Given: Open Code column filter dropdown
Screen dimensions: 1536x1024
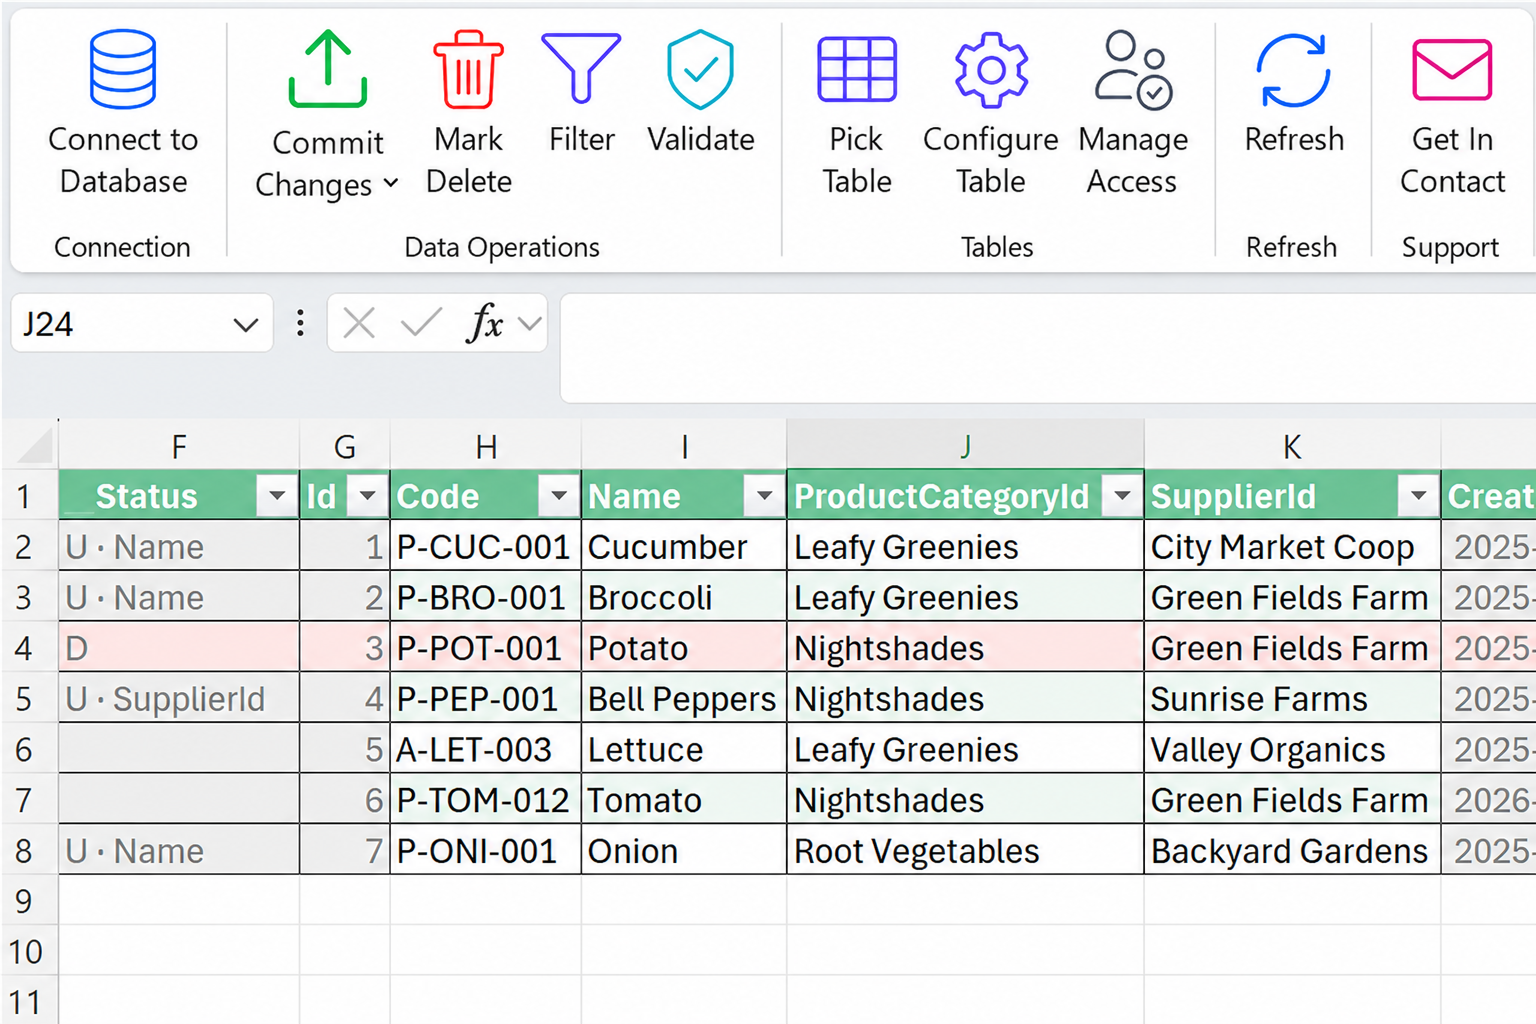Looking at the screenshot, I should 558,496.
